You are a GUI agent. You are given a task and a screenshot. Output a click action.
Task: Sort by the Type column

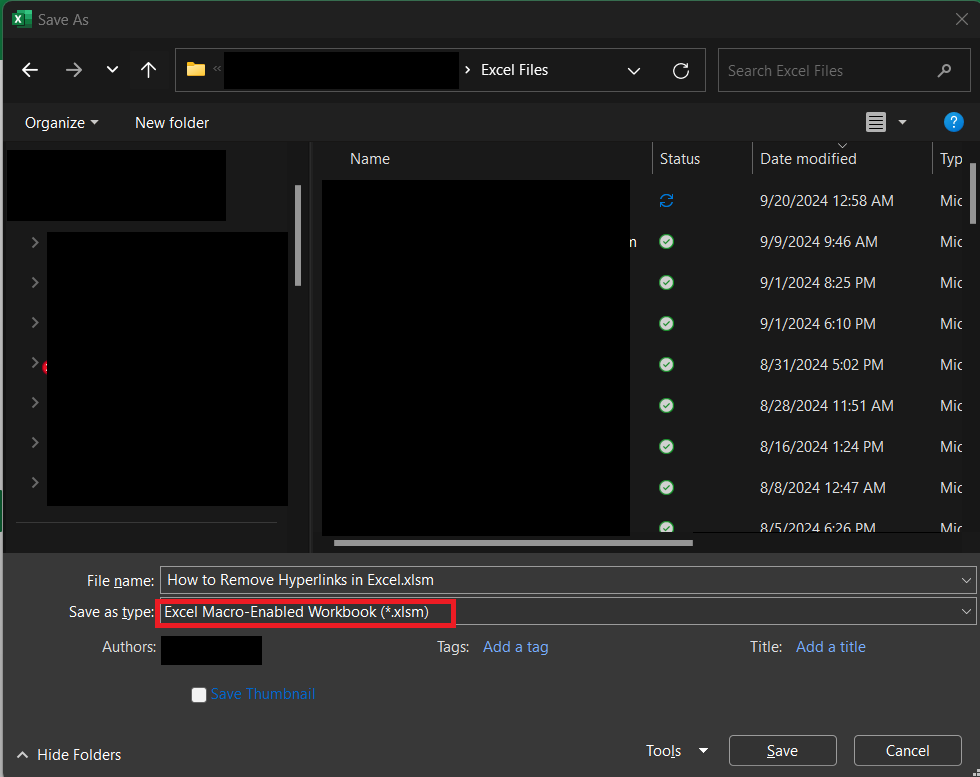pyautogui.click(x=952, y=159)
